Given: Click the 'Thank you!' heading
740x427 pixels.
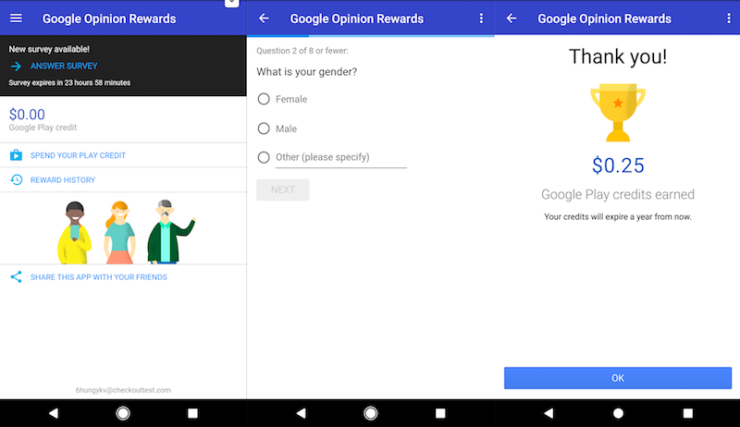Looking at the screenshot, I should [618, 57].
